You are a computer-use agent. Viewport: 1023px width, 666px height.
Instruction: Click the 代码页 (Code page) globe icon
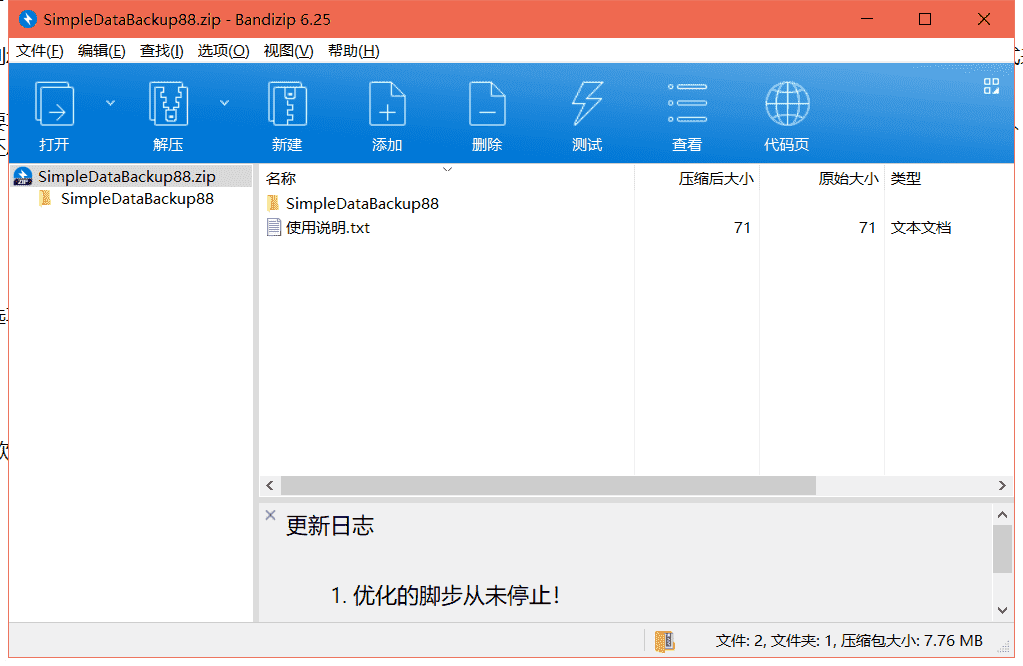[x=787, y=104]
